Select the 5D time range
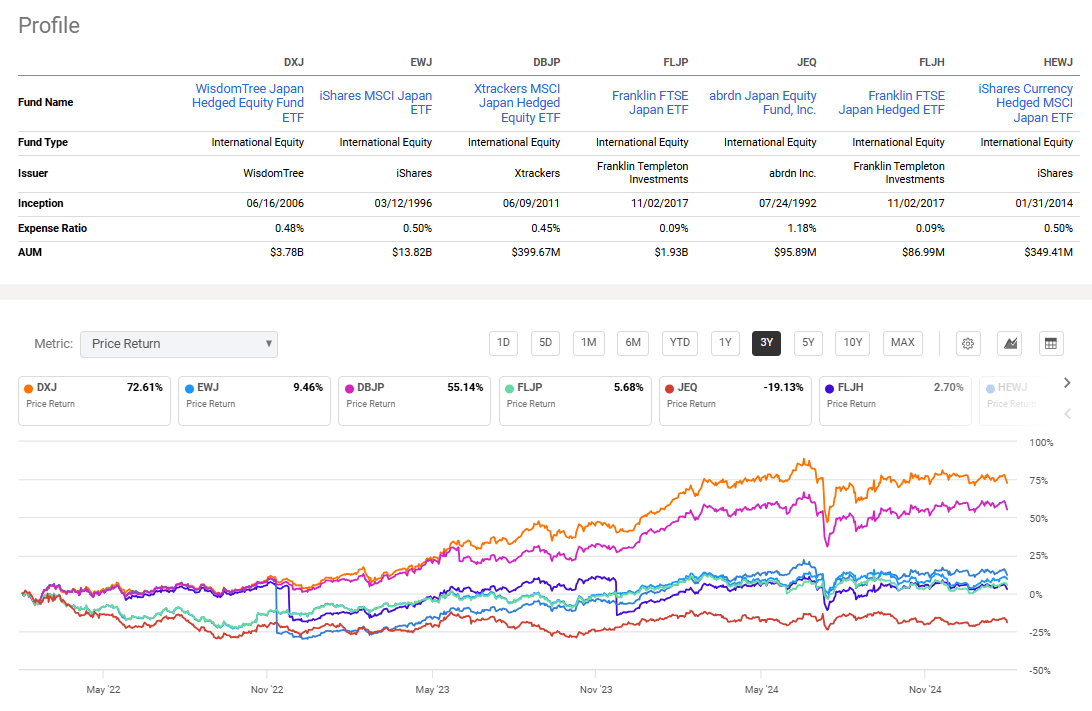Viewport: 1092px width, 711px height. click(x=545, y=342)
